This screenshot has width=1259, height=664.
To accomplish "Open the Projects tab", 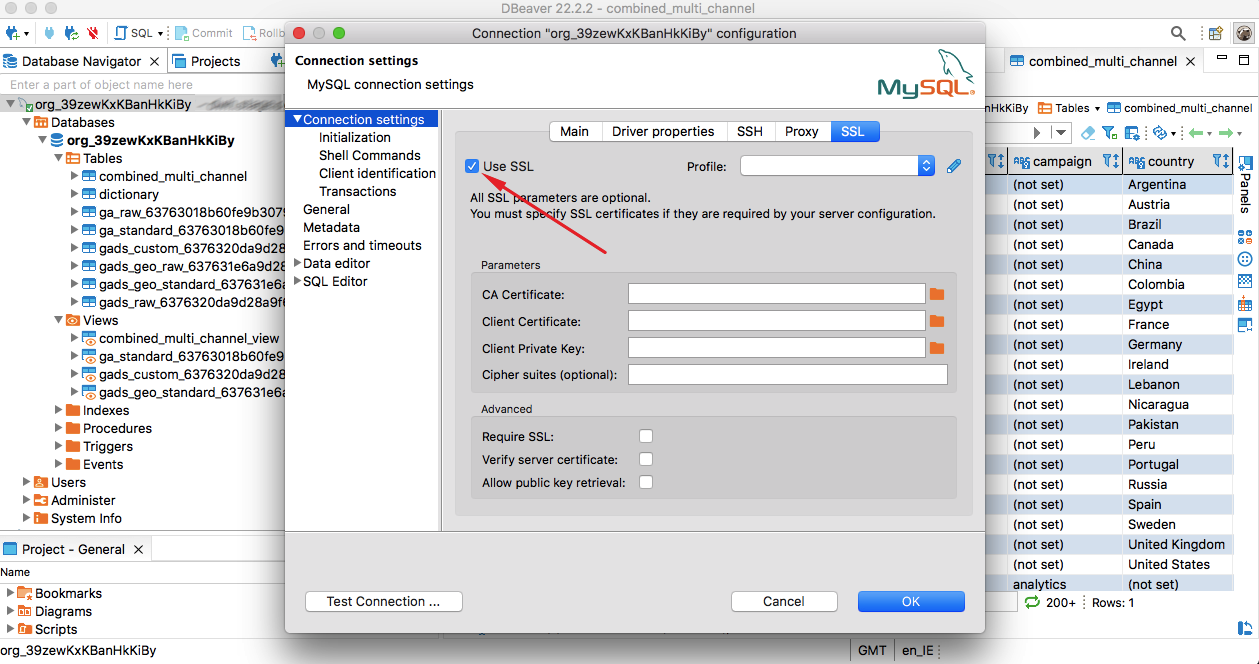I will [206, 61].
